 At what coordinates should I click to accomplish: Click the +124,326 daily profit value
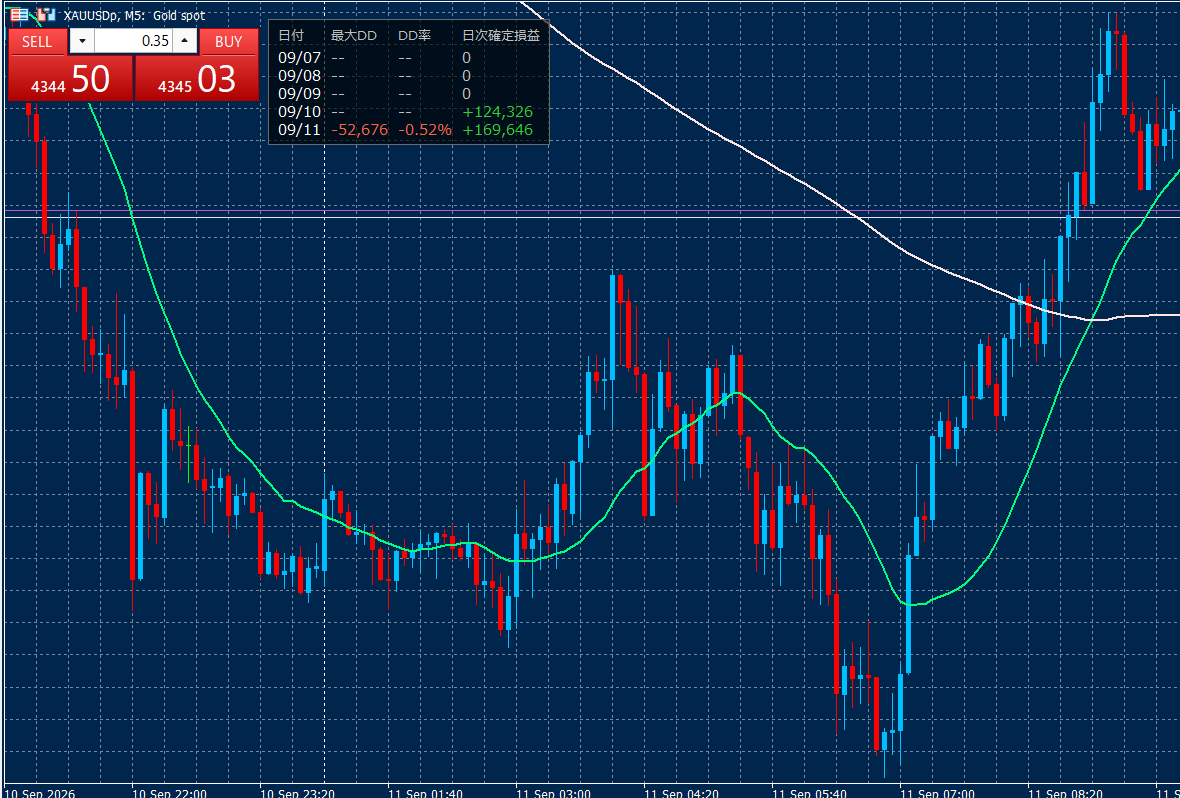click(497, 112)
